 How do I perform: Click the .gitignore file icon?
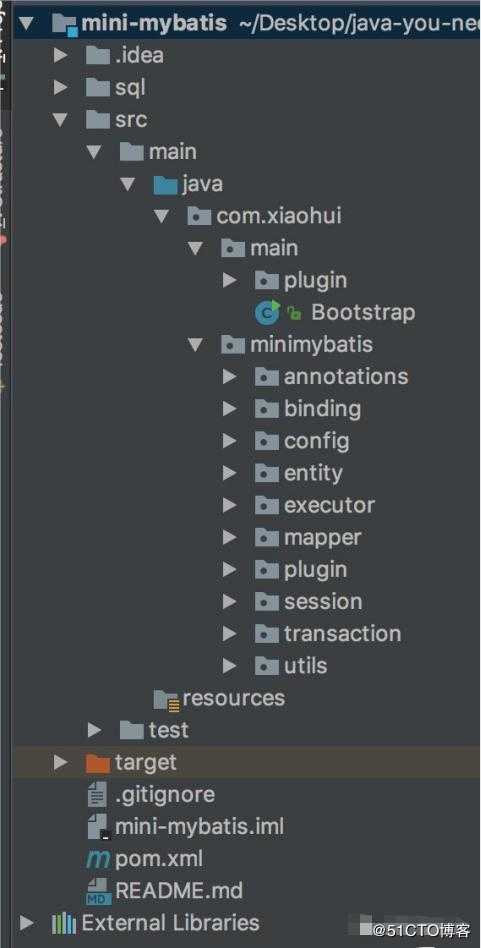pos(97,794)
